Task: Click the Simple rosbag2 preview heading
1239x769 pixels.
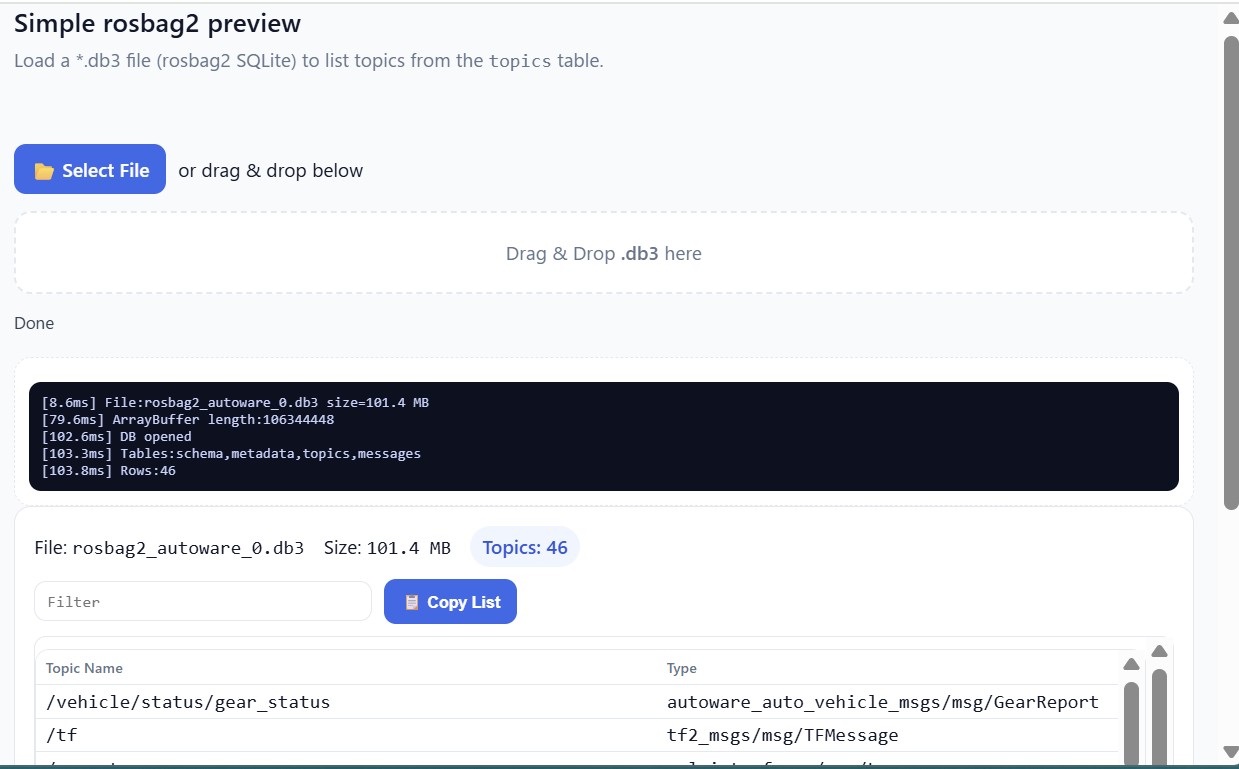Action: pyautogui.click(x=157, y=23)
